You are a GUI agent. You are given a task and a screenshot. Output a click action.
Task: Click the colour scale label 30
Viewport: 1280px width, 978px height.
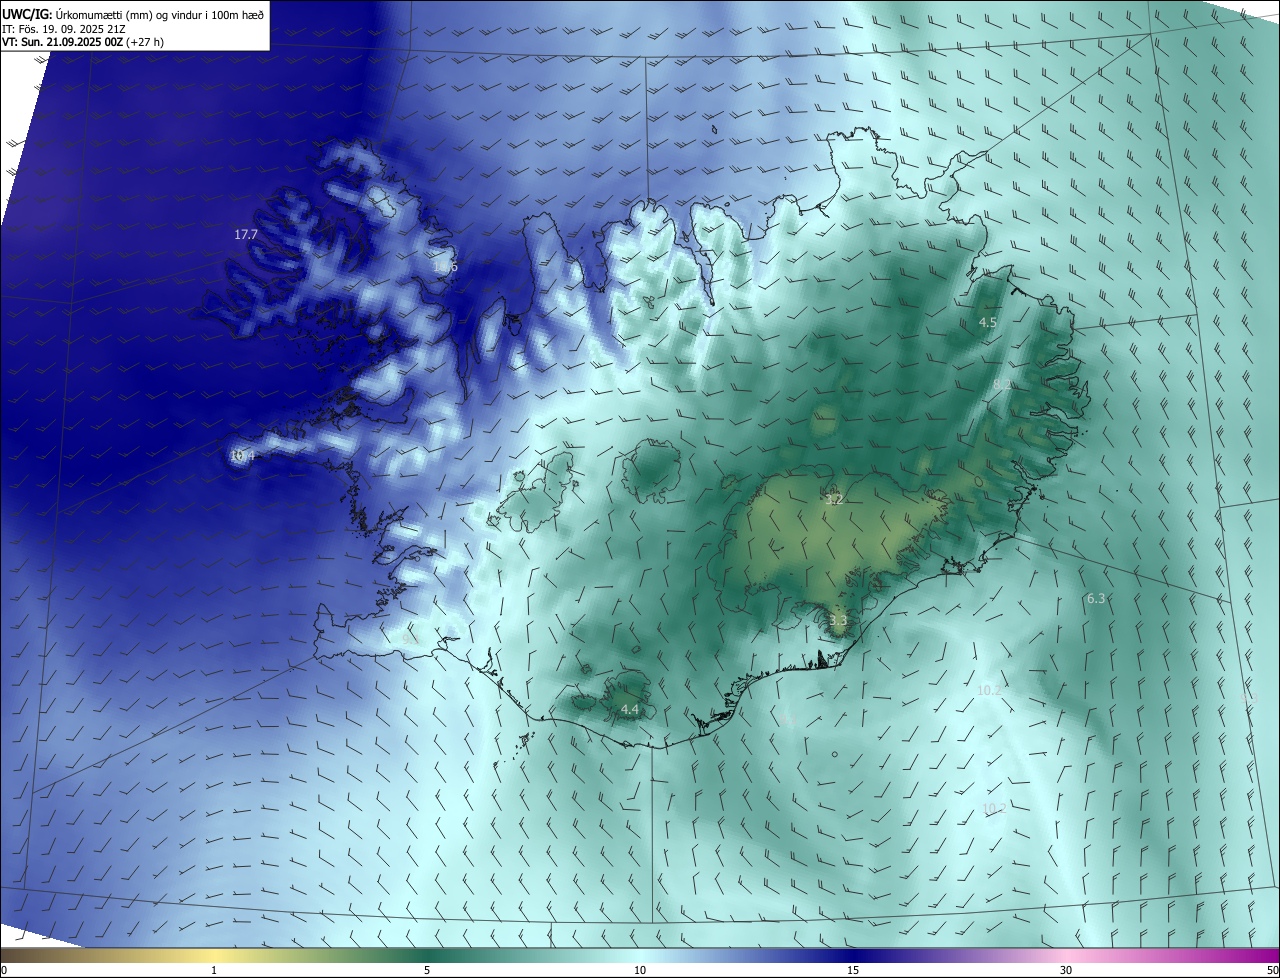coord(1066,970)
